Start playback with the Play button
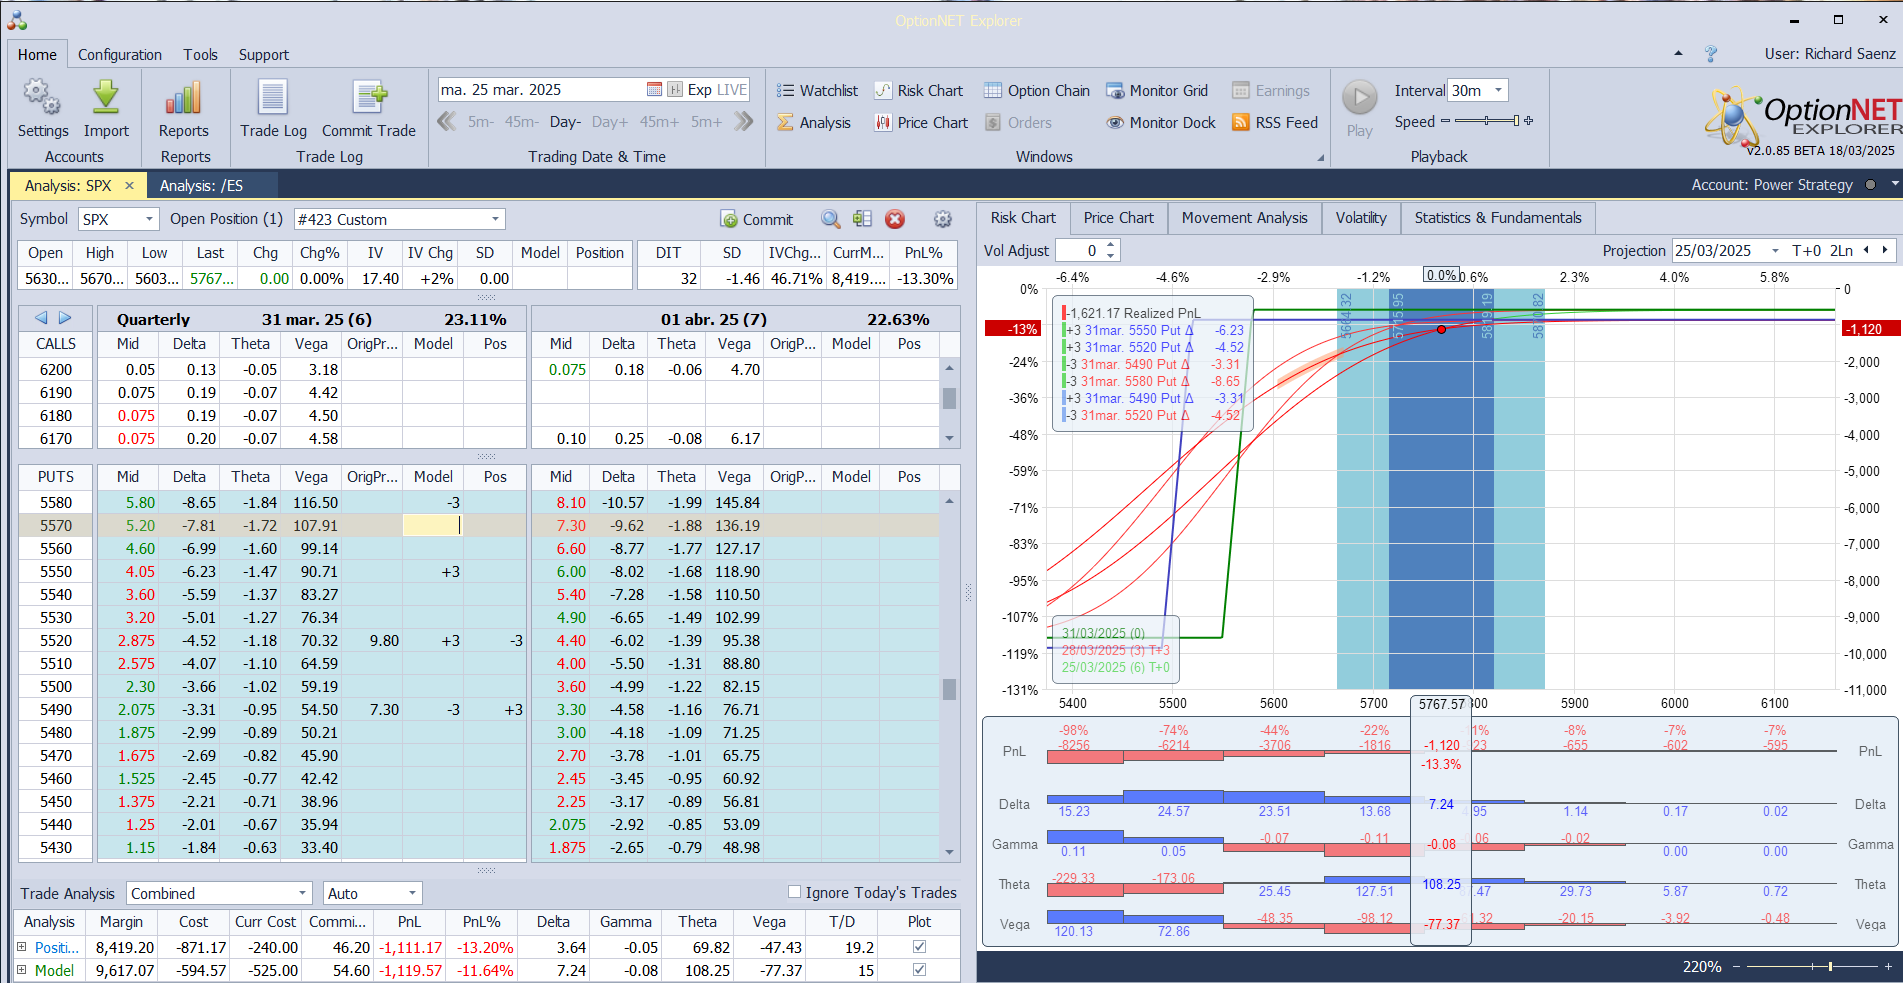The image size is (1903, 983). (1359, 108)
